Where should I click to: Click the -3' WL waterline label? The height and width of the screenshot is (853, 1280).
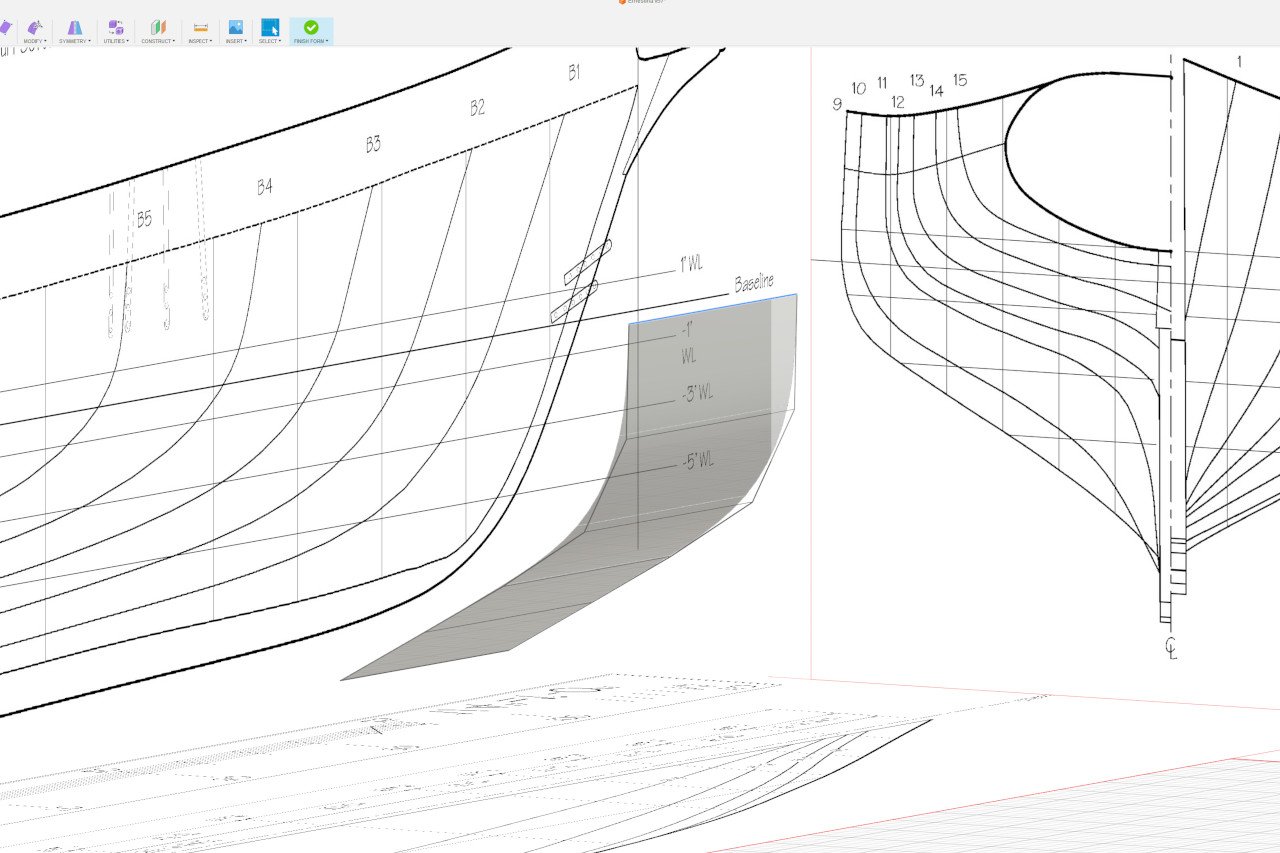tap(697, 394)
